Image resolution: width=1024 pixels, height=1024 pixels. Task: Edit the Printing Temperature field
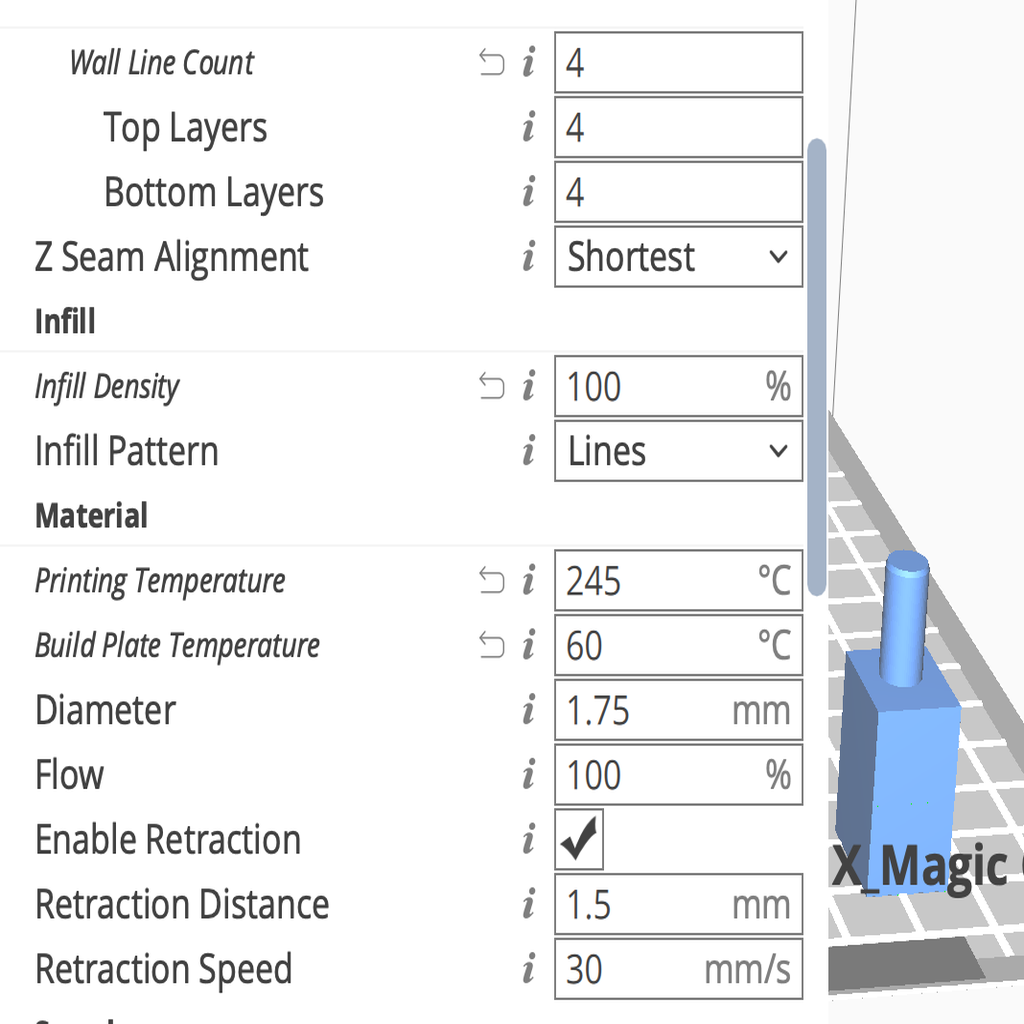click(679, 581)
